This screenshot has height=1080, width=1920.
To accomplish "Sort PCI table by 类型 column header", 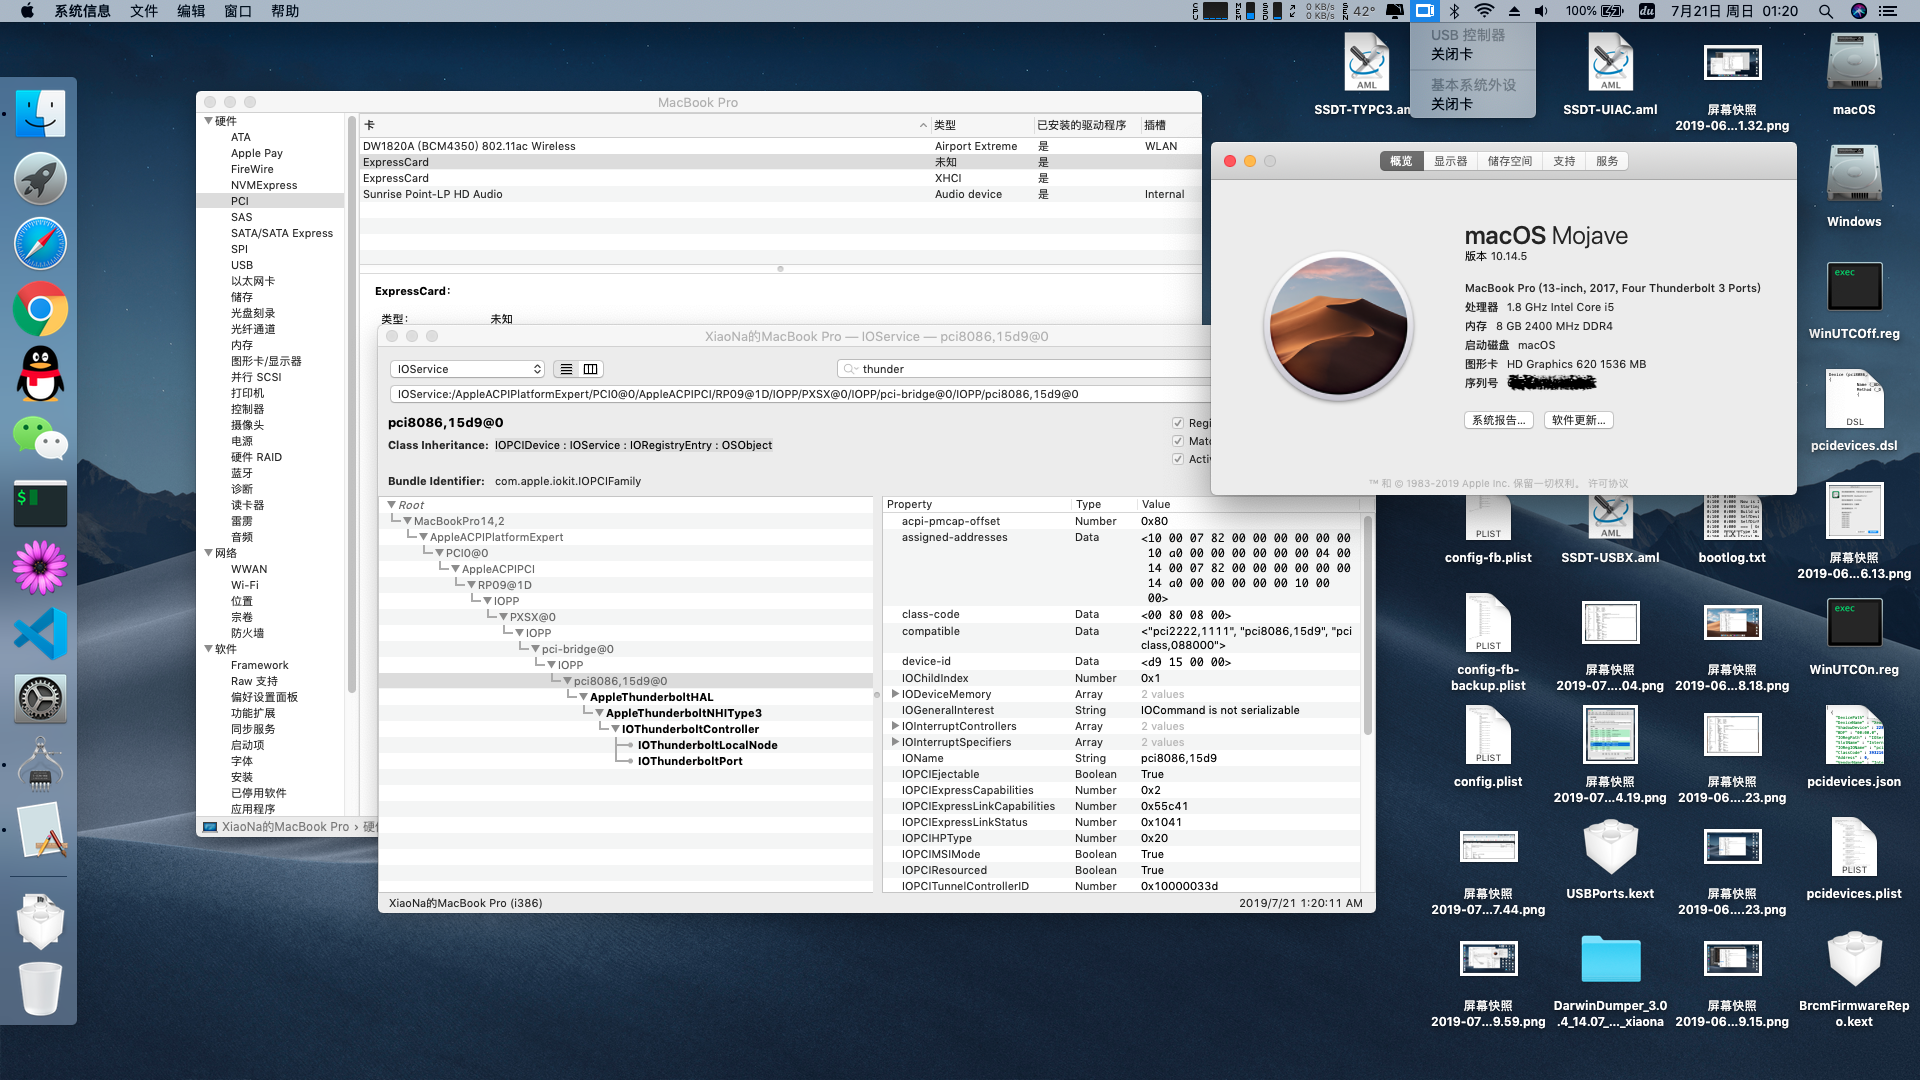I will pos(980,125).
